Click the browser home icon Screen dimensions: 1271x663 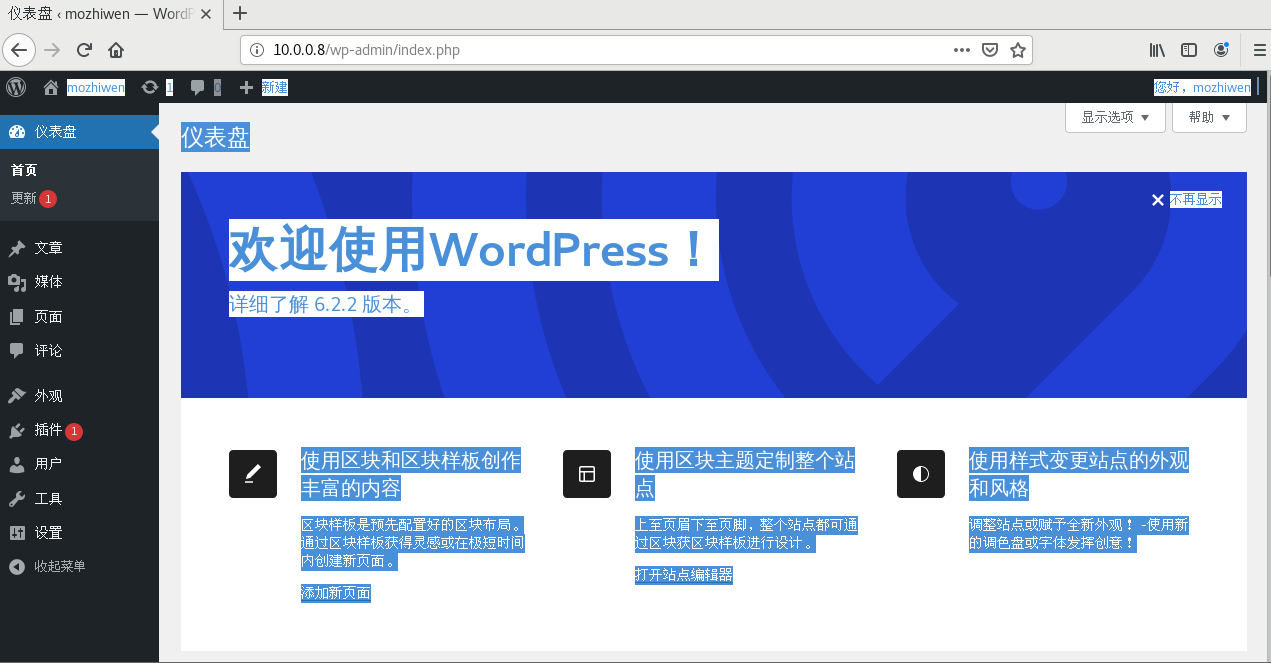[x=116, y=50]
